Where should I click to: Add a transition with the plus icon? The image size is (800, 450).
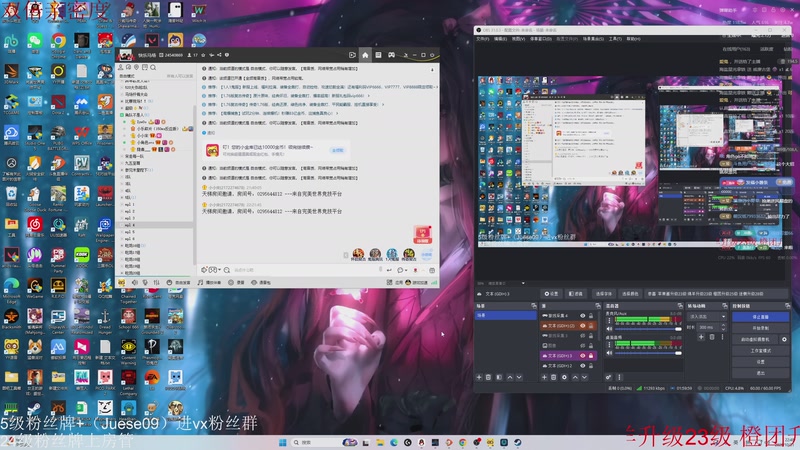click(701, 337)
